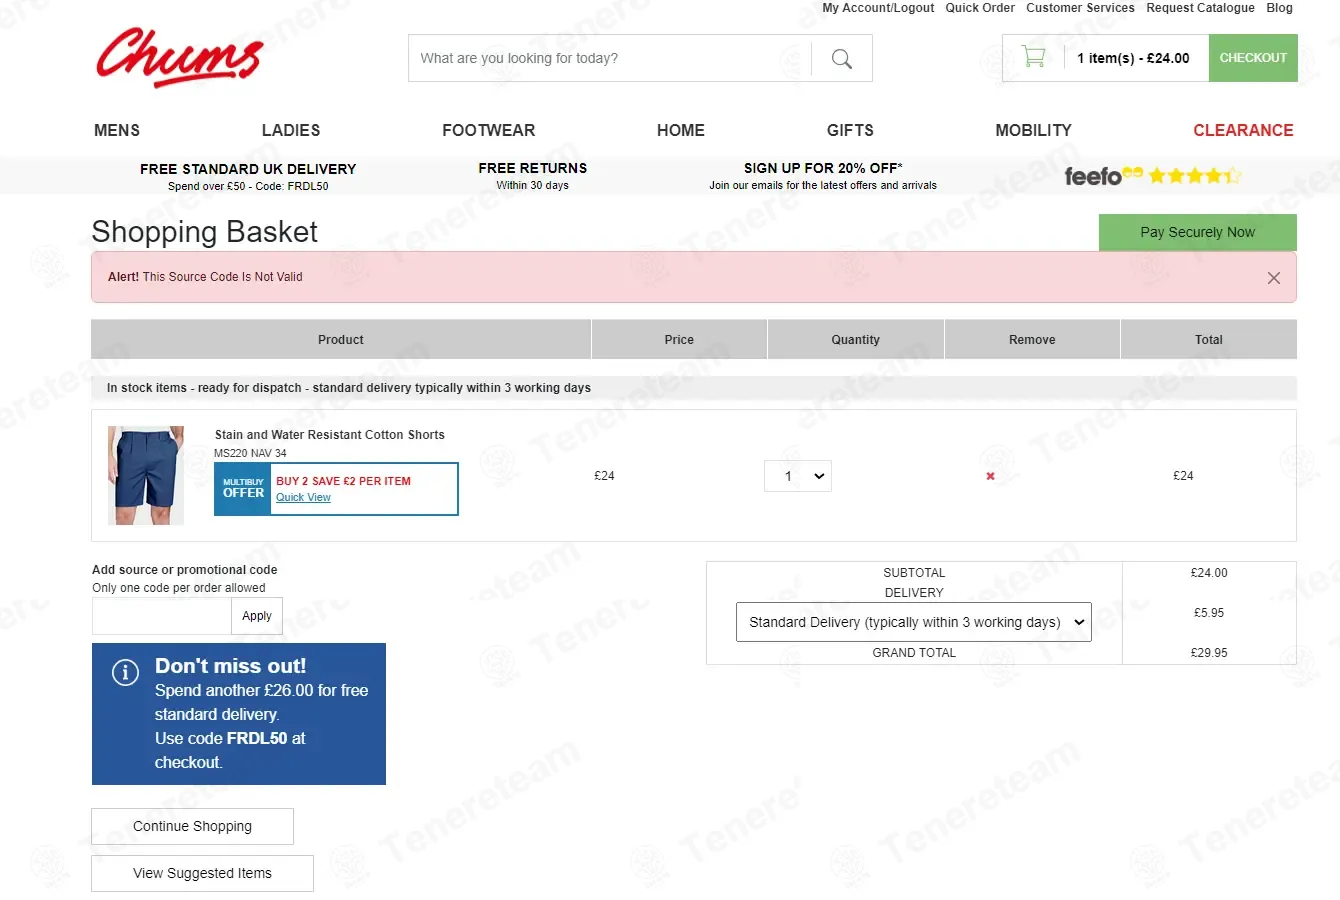Open Request Catalogue link

pos(1200,8)
